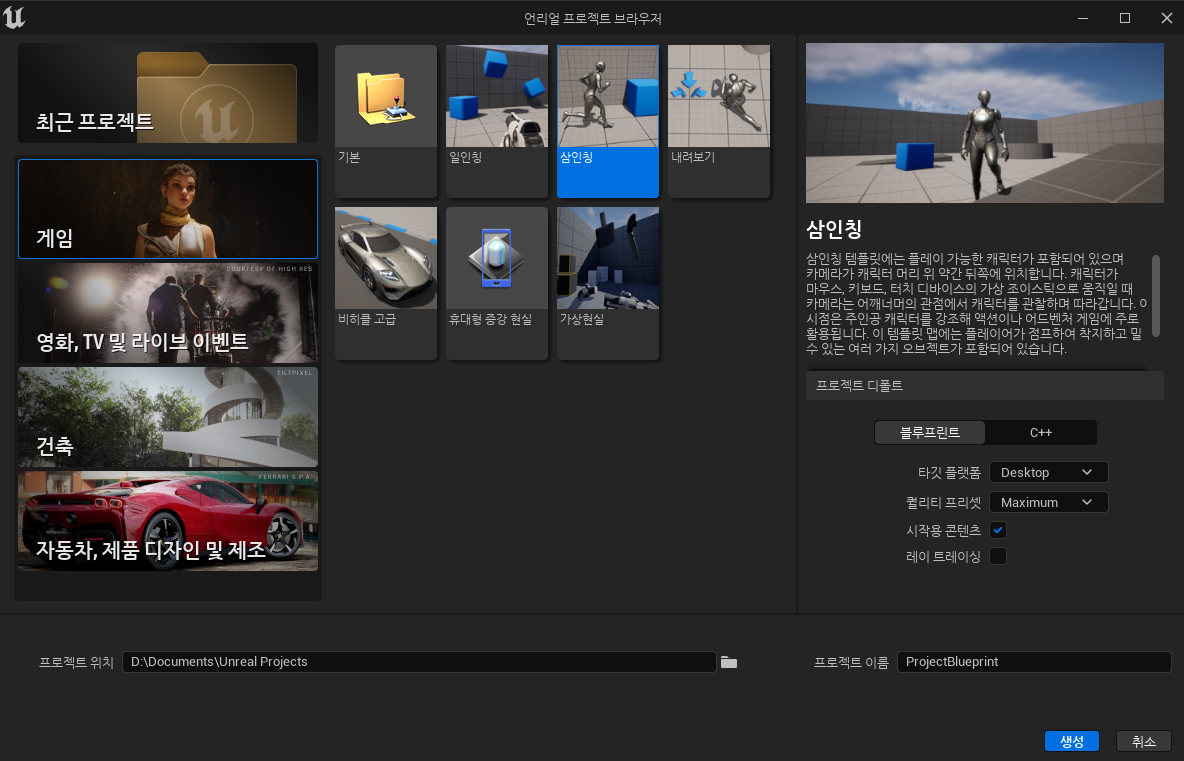Select the 삼인칭 third-person template

pyautogui.click(x=608, y=121)
